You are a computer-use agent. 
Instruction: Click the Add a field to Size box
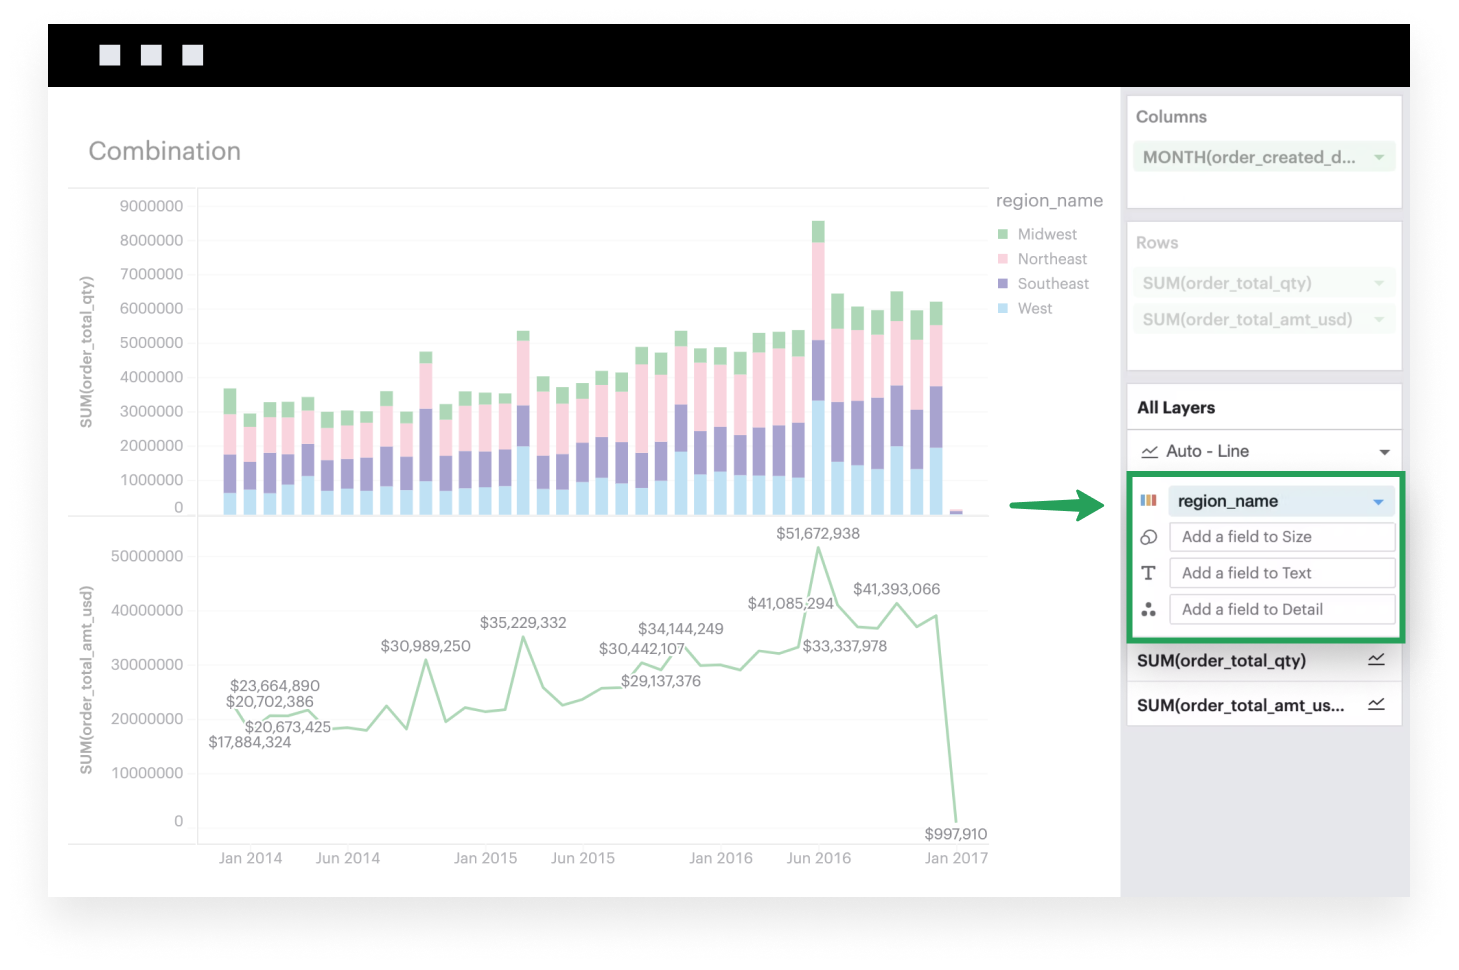1282,537
